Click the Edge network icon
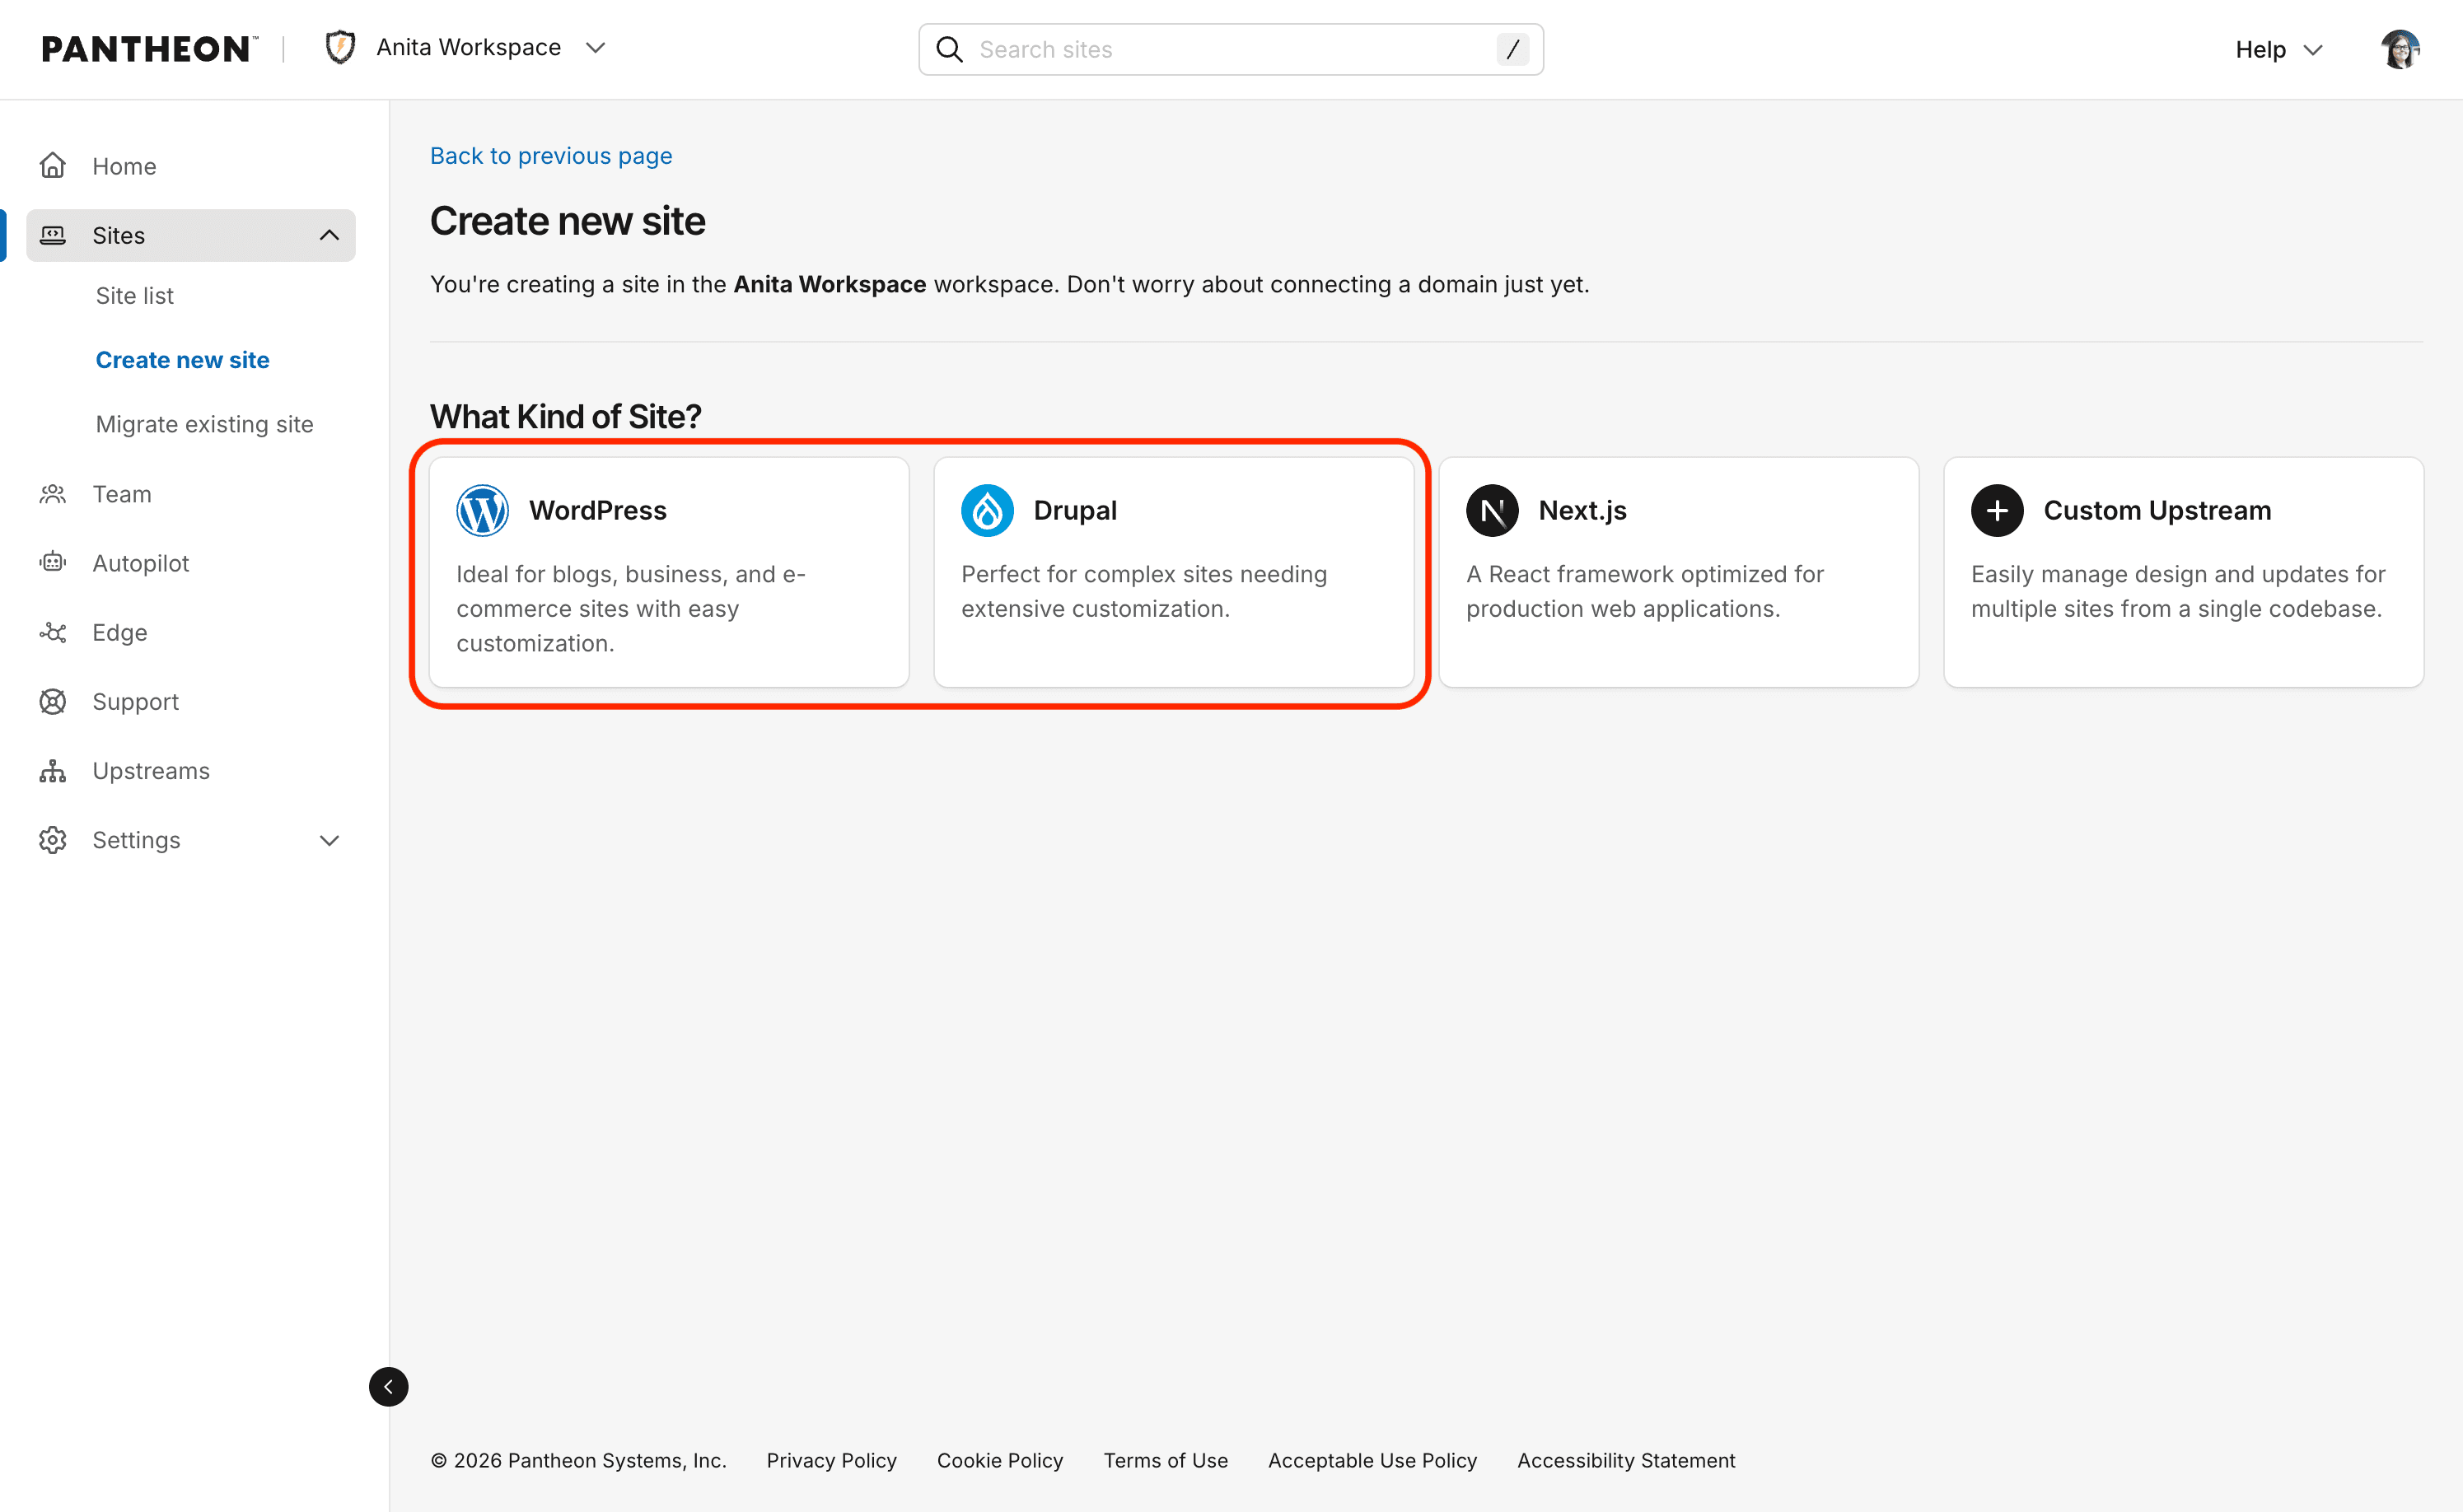 (53, 632)
